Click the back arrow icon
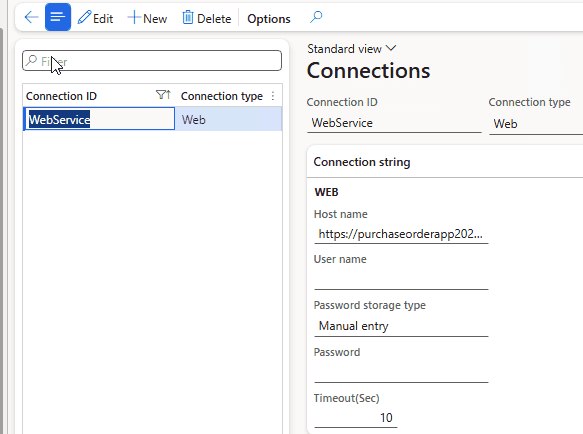583x434 pixels. point(31,17)
